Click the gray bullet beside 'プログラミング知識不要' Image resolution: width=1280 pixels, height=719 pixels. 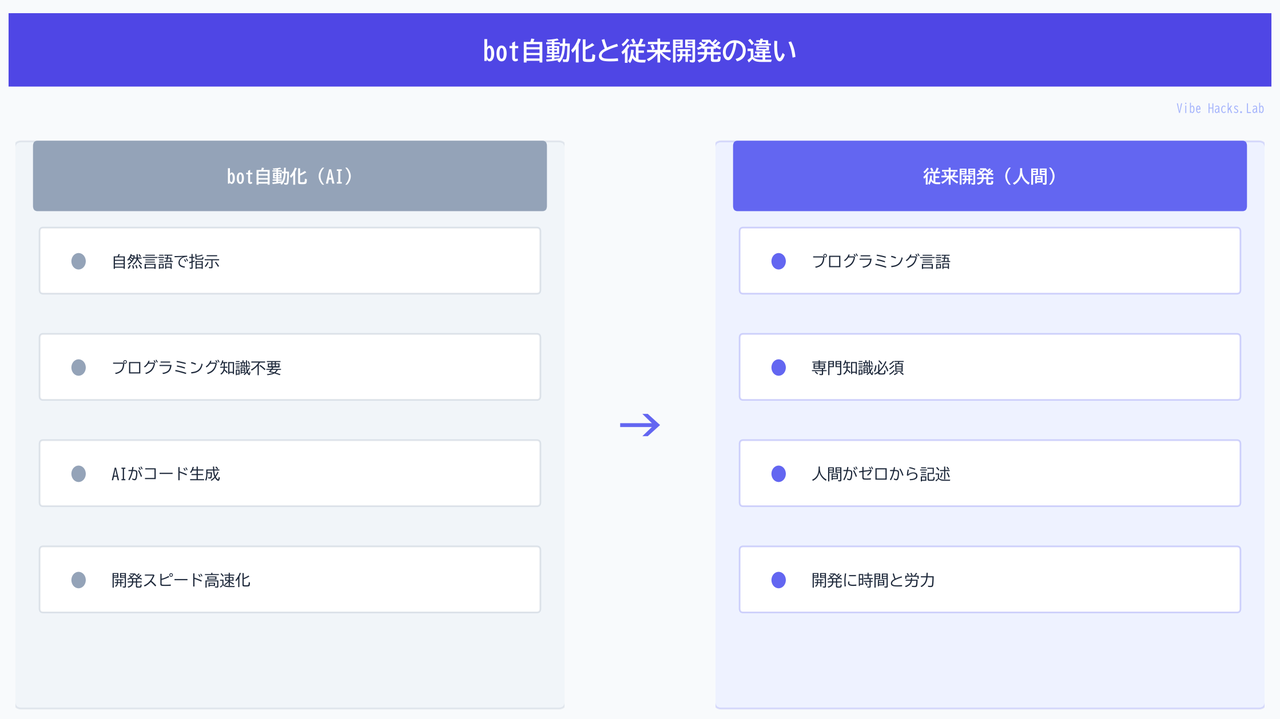coord(79,367)
